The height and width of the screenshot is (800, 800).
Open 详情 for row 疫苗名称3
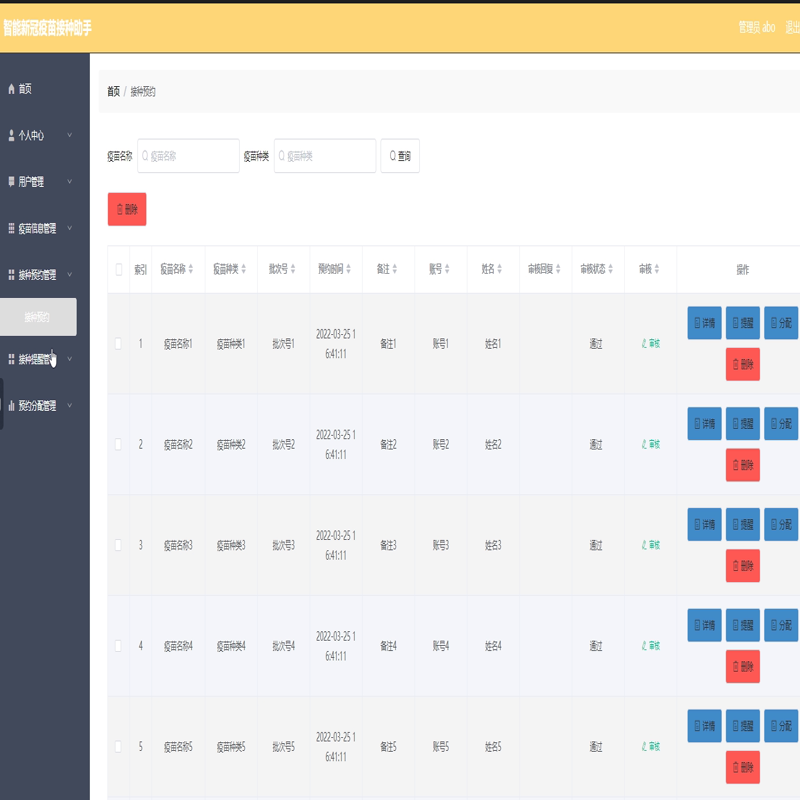[704, 524]
